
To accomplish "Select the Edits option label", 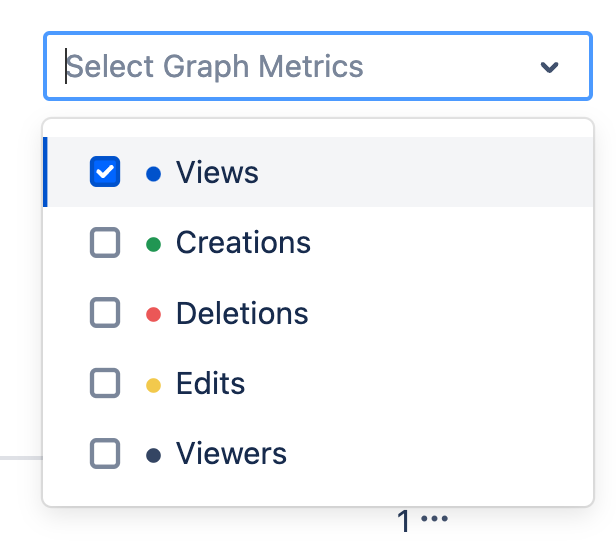I will point(210,383).
